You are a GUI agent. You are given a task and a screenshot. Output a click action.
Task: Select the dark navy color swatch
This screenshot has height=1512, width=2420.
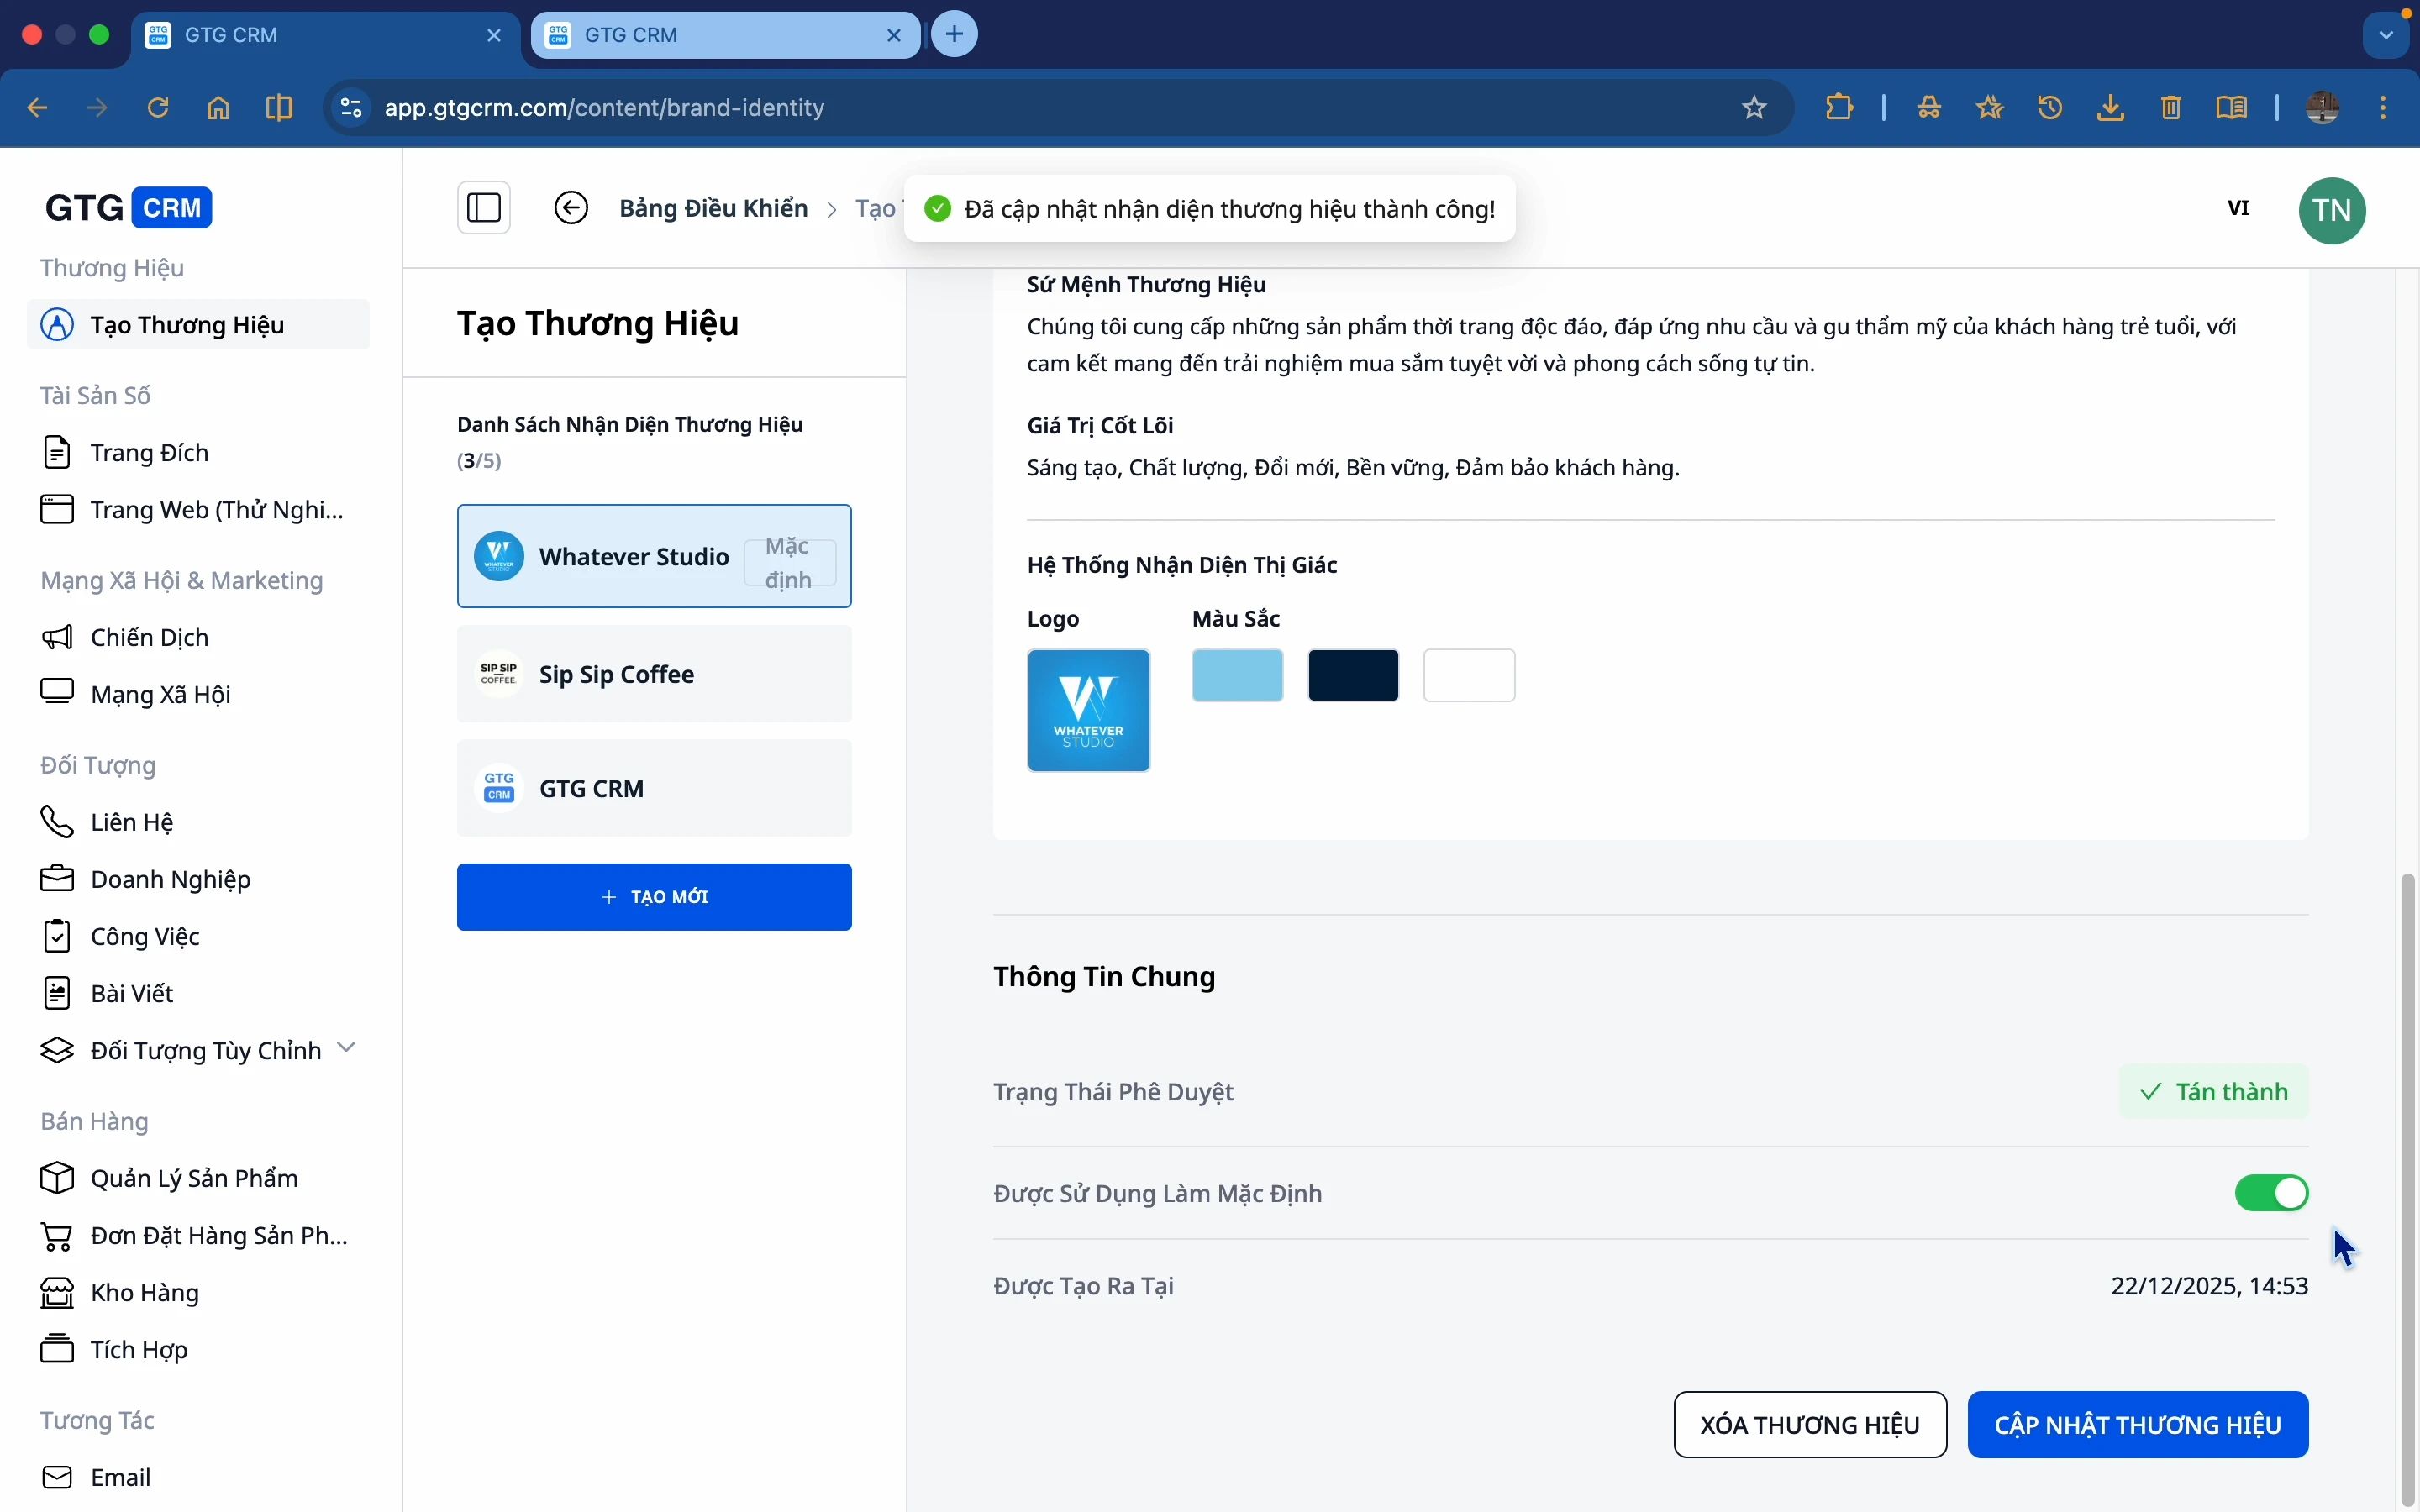[x=1354, y=675]
